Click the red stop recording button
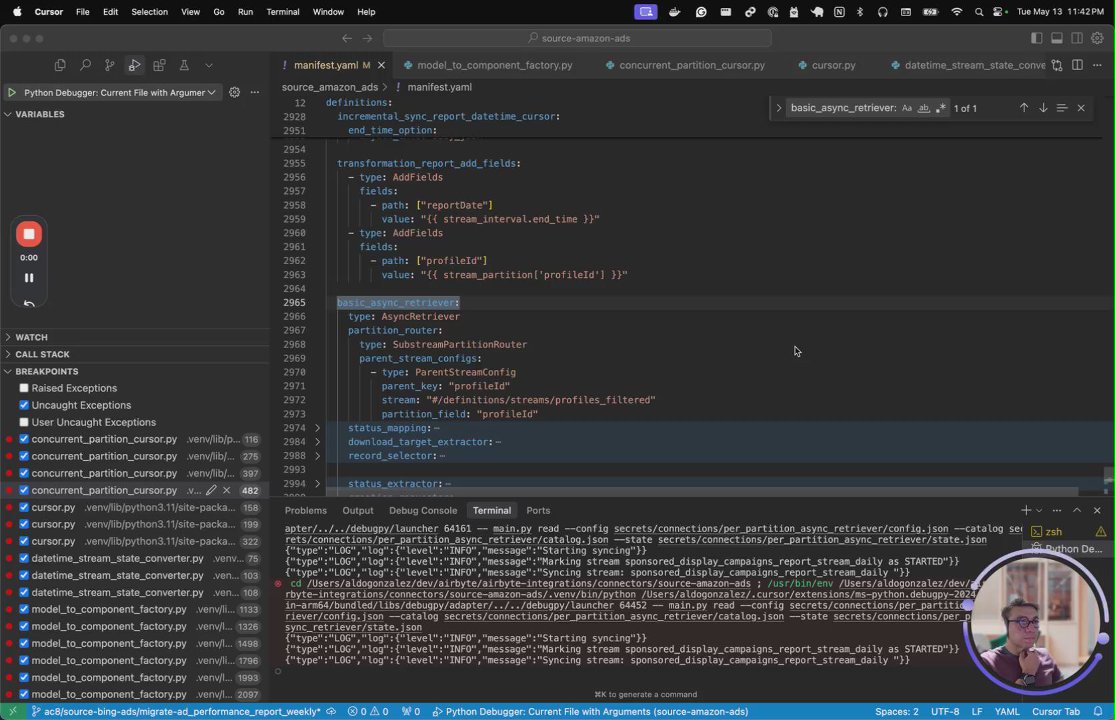This screenshot has width=1115, height=720. [29, 234]
